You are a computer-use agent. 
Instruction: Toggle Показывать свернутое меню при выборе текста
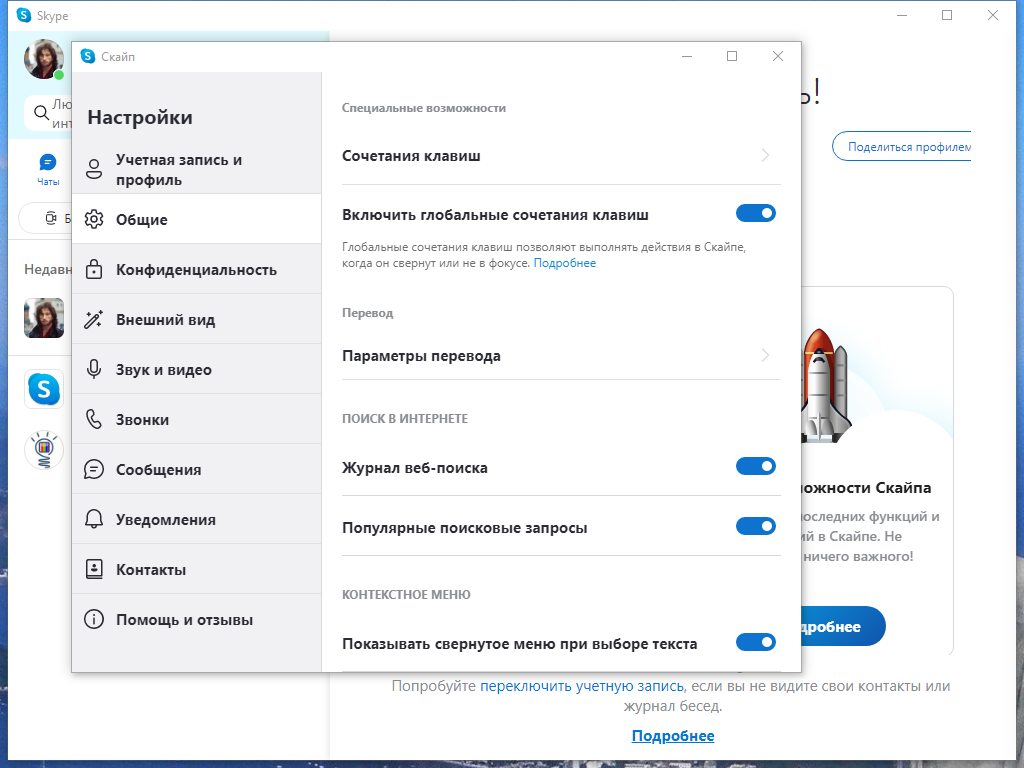756,643
